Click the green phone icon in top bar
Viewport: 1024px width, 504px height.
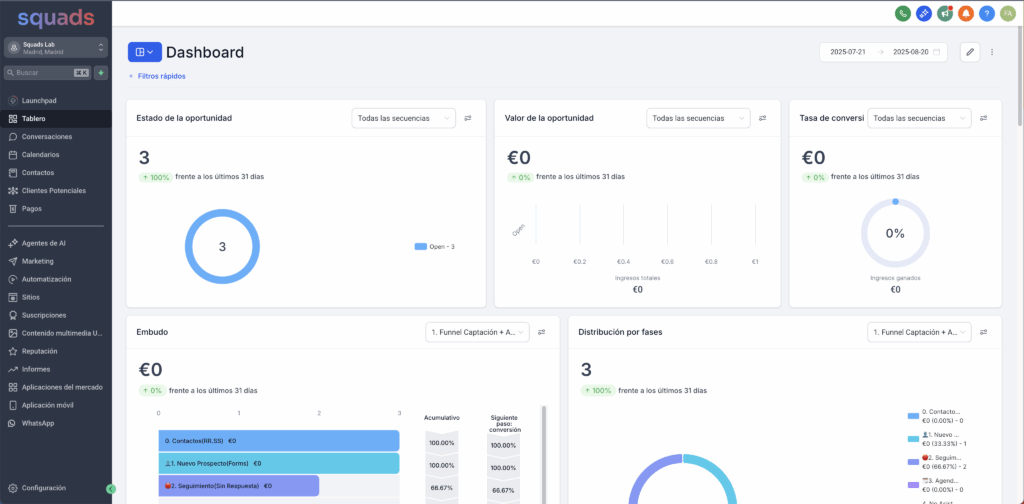point(903,13)
